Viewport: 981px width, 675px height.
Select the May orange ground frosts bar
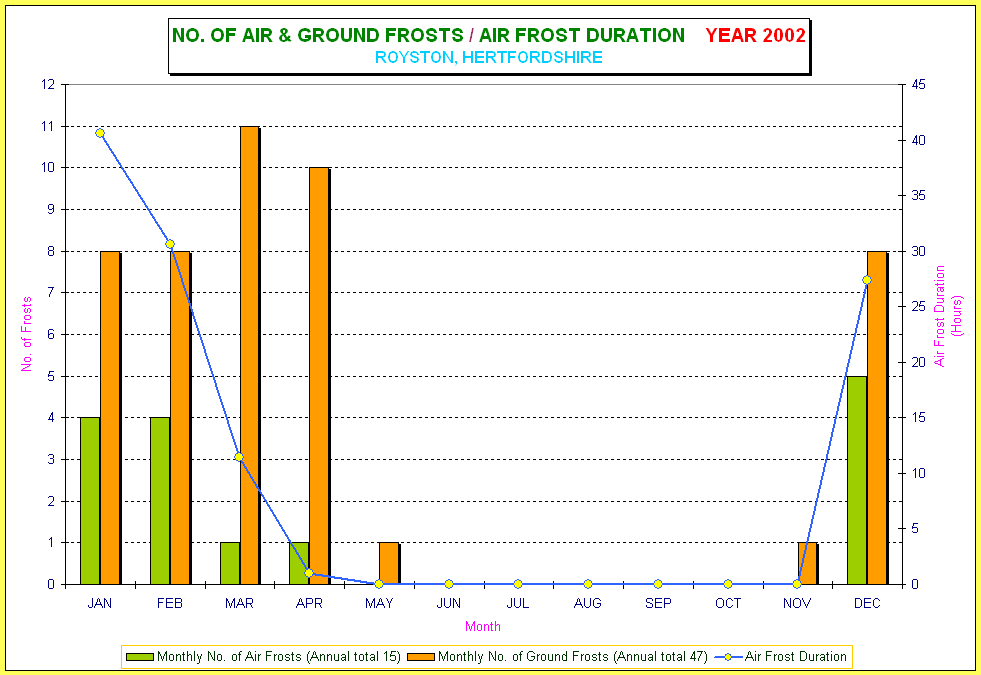coord(389,563)
